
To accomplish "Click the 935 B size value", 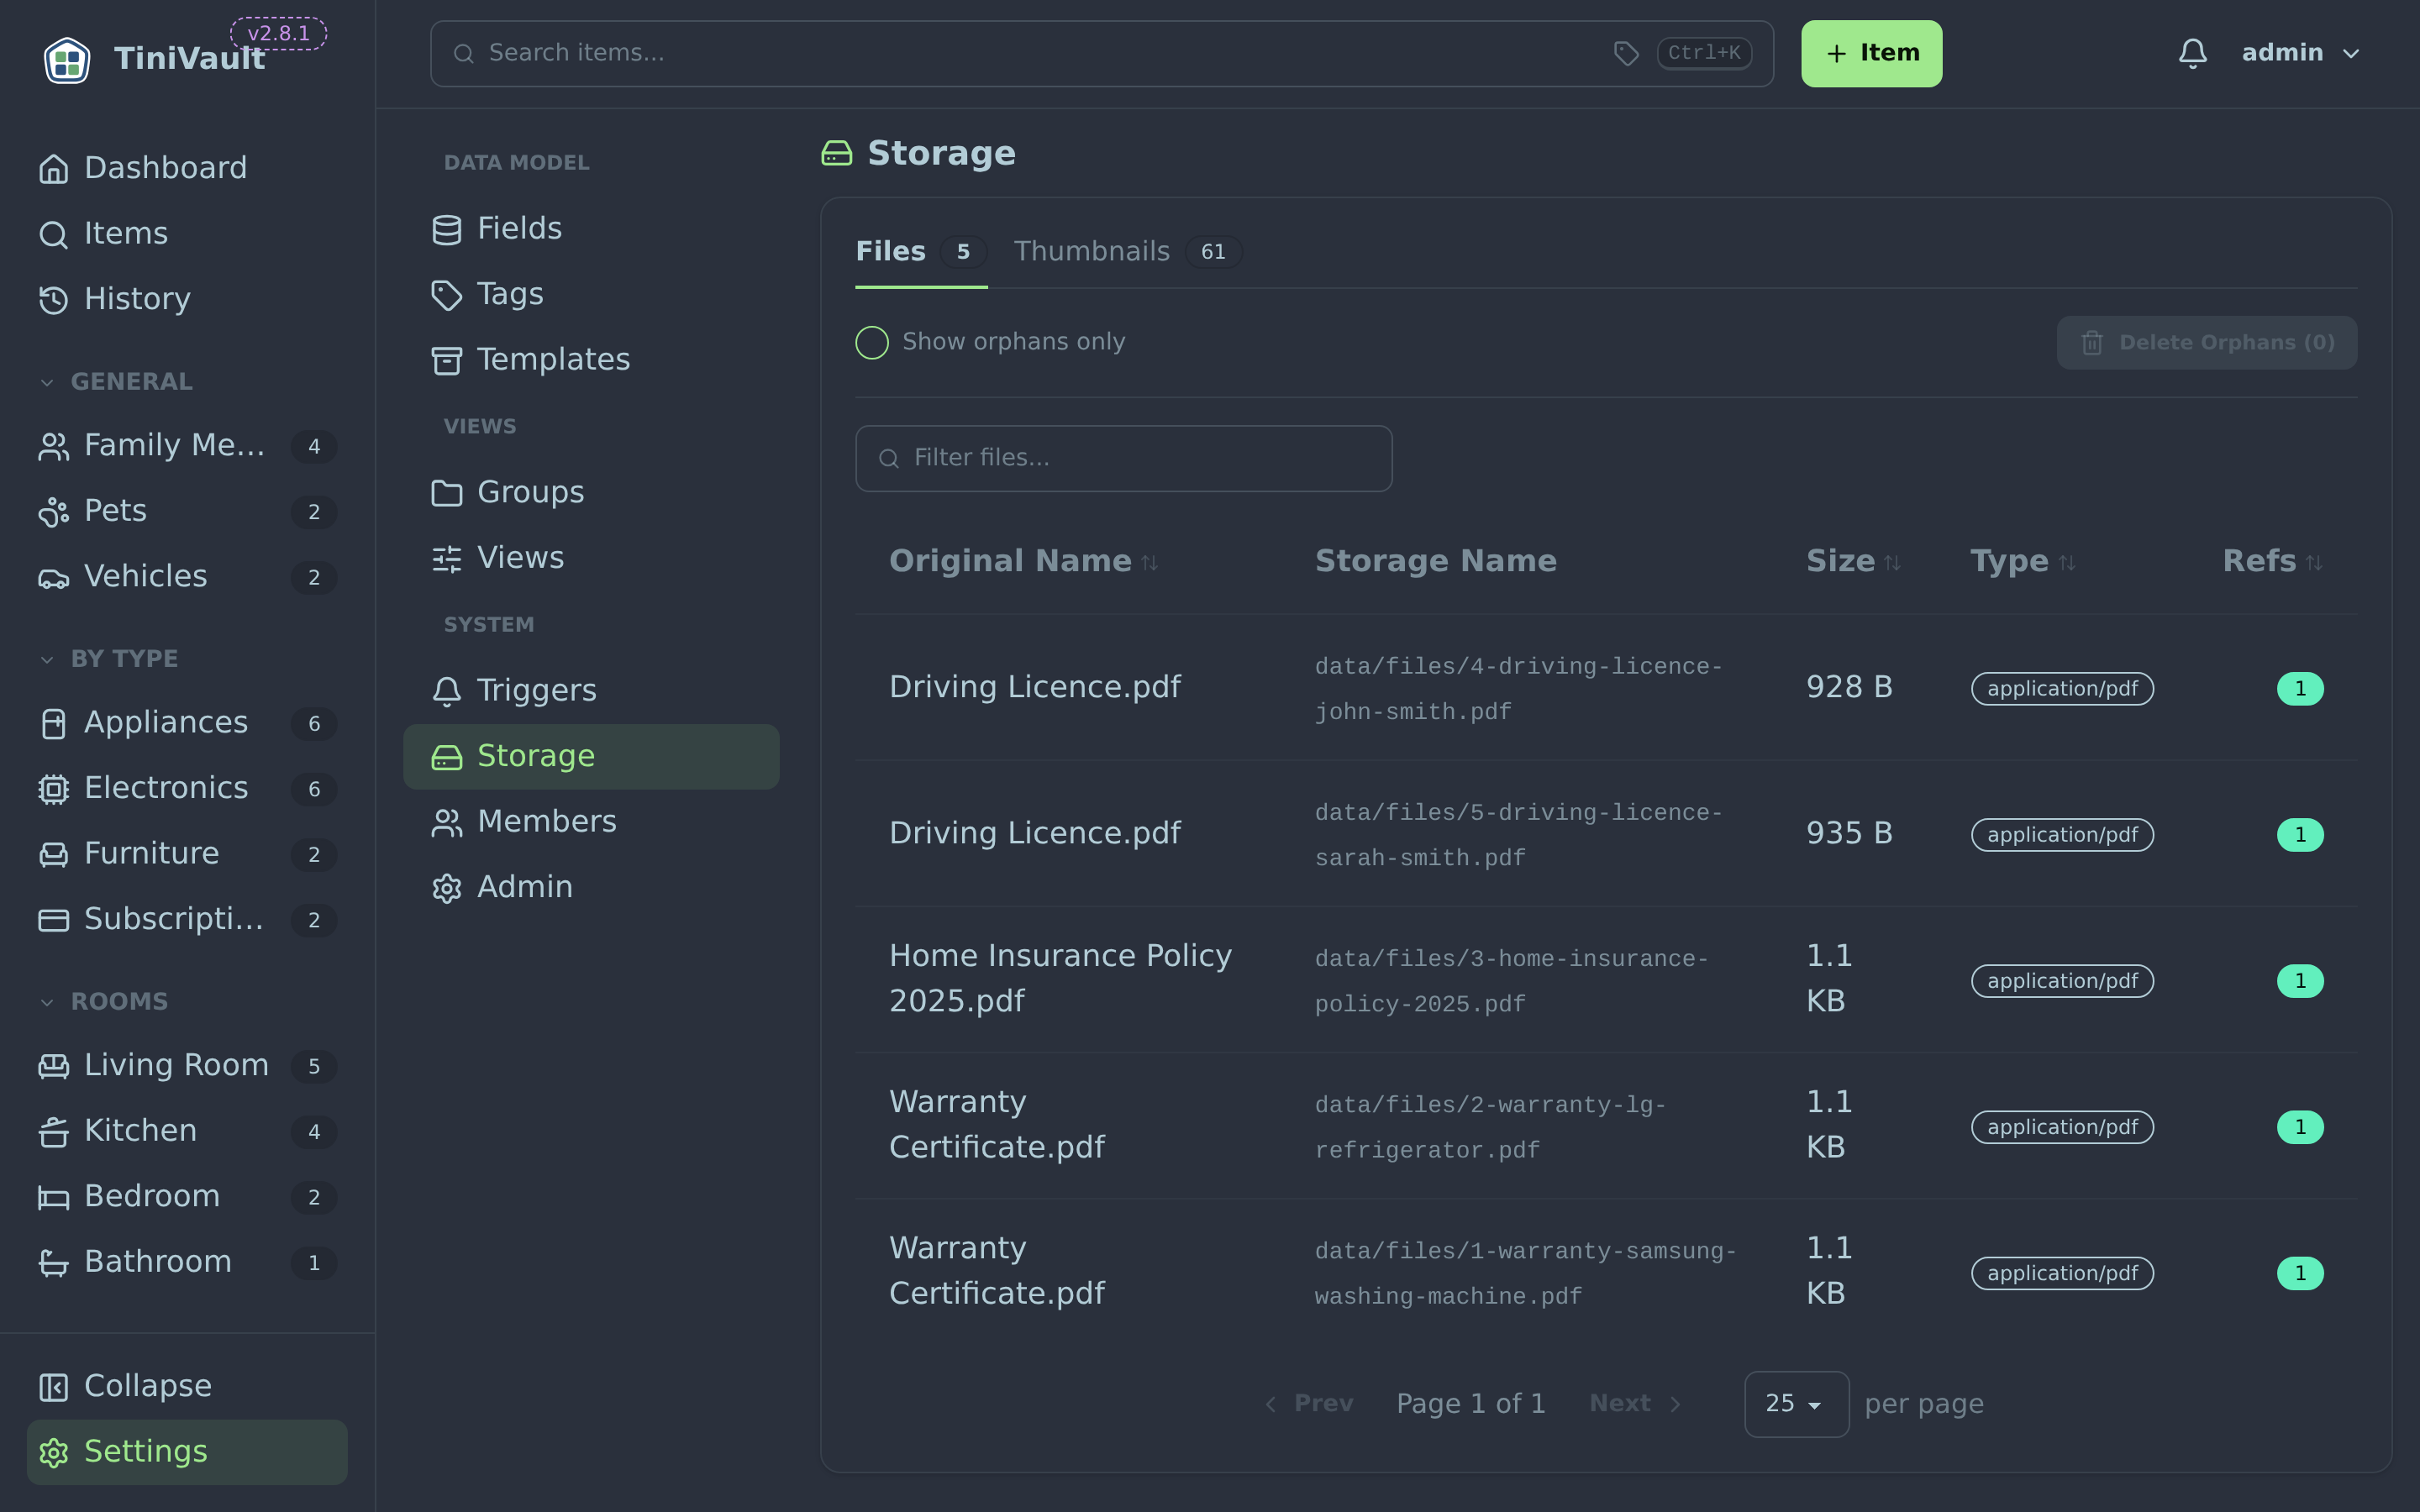I will click(x=1849, y=834).
